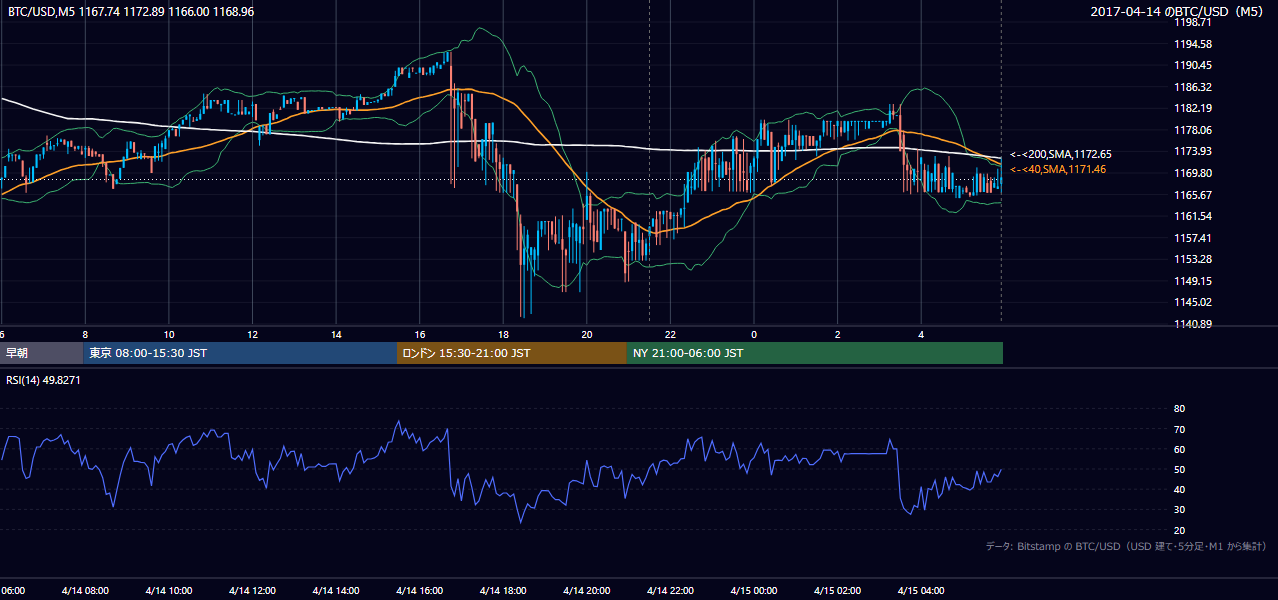Select the 40 SMA label reading 1171.46
Screen dimensions: 1278x600
pyautogui.click(x=1058, y=170)
